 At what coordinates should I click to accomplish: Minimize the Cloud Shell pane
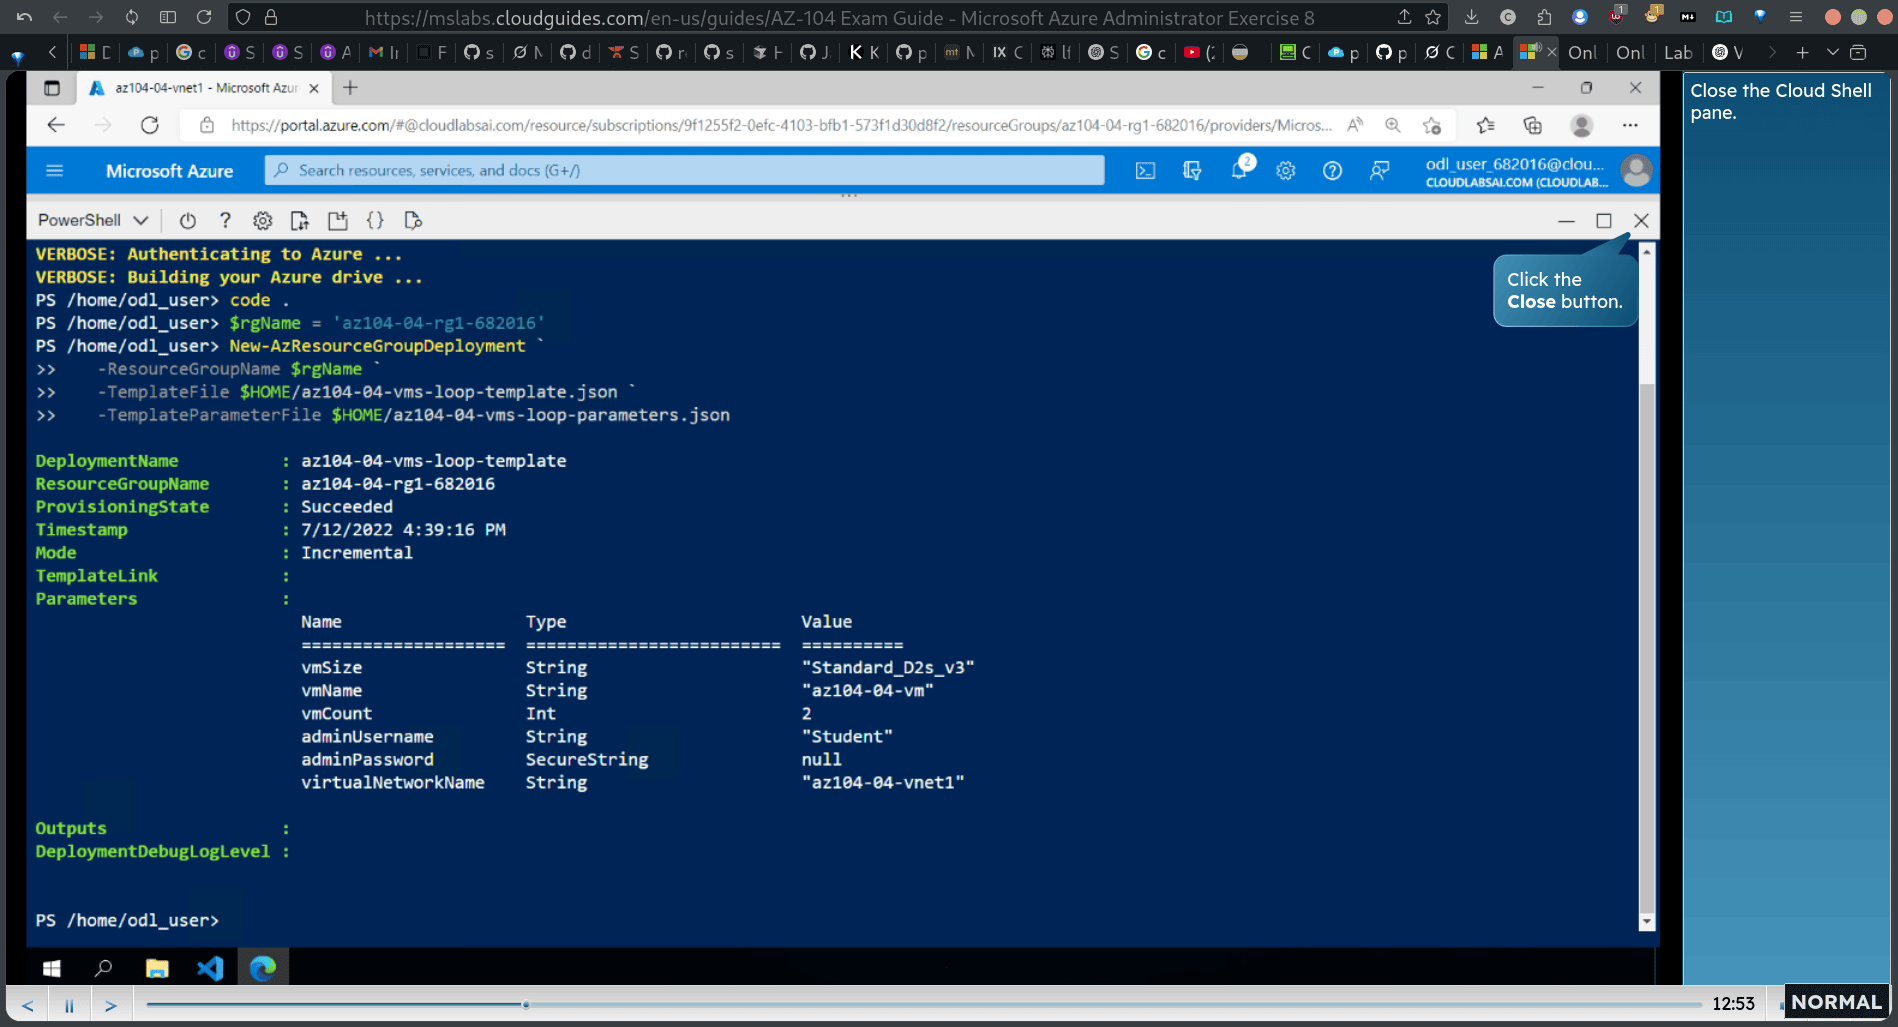tap(1566, 221)
